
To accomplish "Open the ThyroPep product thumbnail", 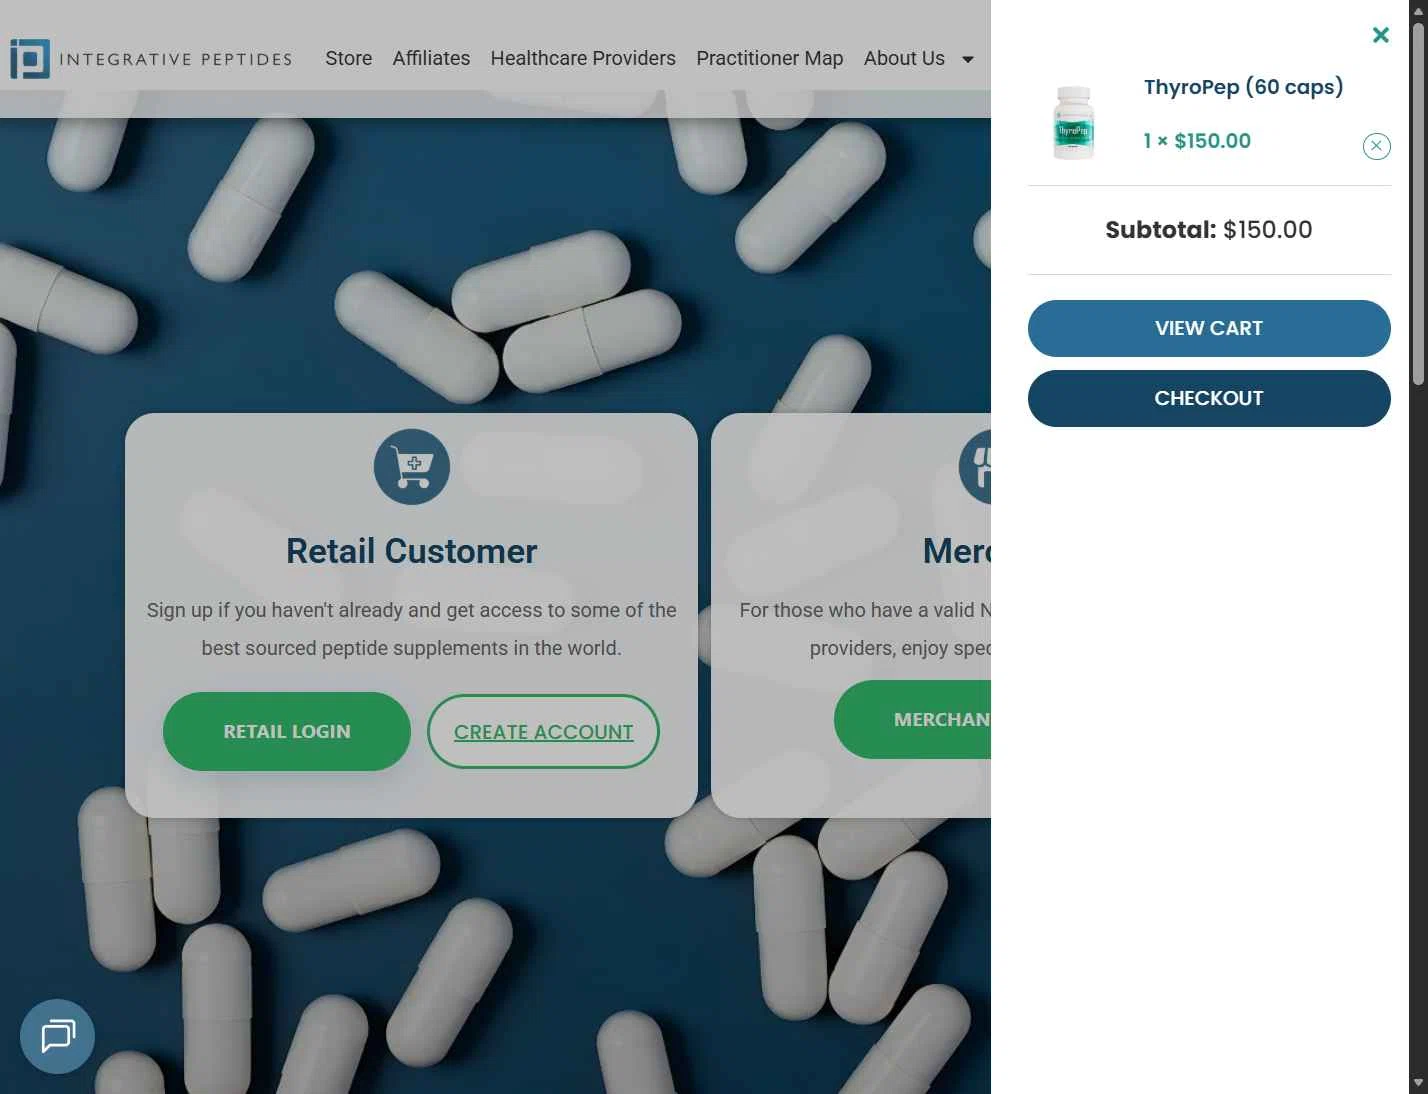I will 1073,123.
